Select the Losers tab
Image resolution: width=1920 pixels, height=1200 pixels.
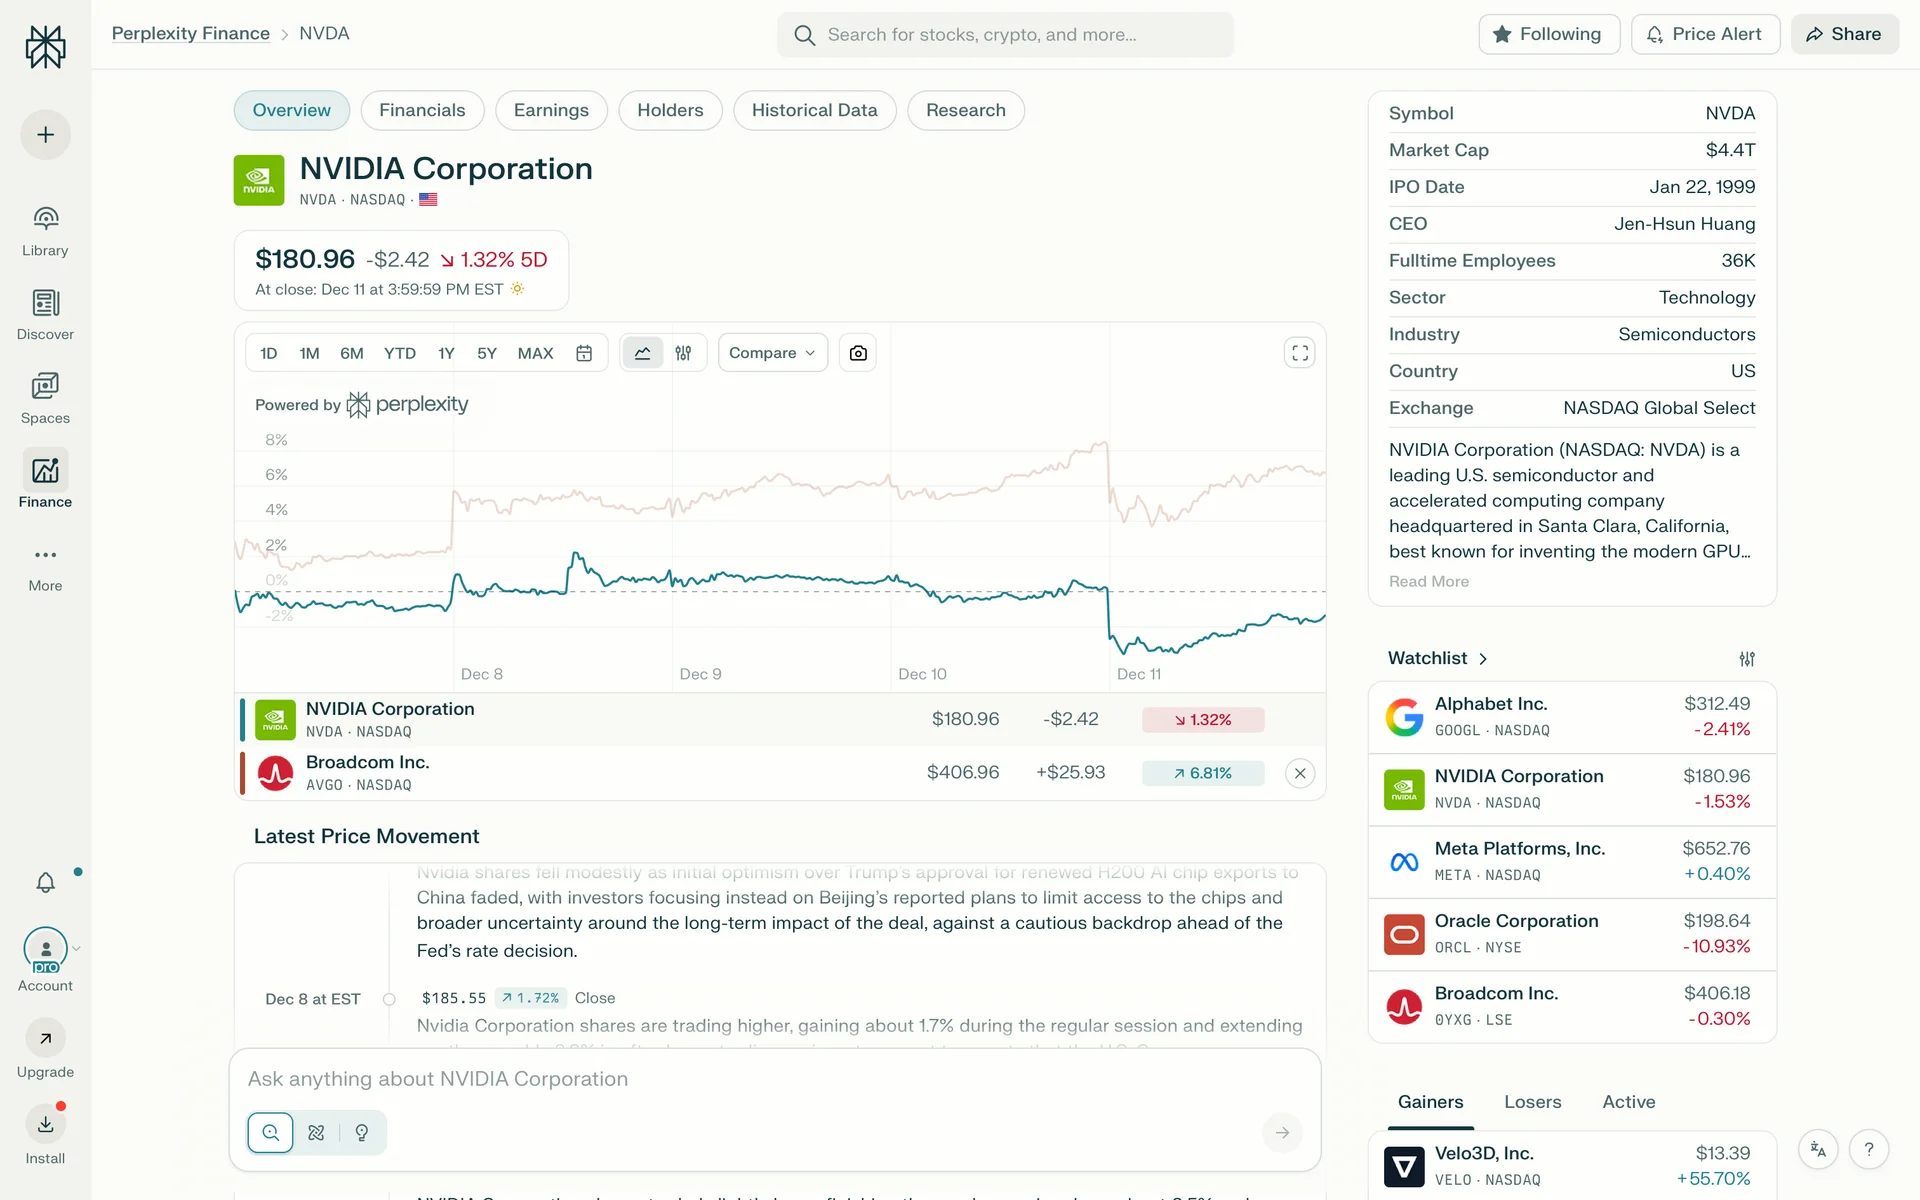[x=1532, y=1102]
